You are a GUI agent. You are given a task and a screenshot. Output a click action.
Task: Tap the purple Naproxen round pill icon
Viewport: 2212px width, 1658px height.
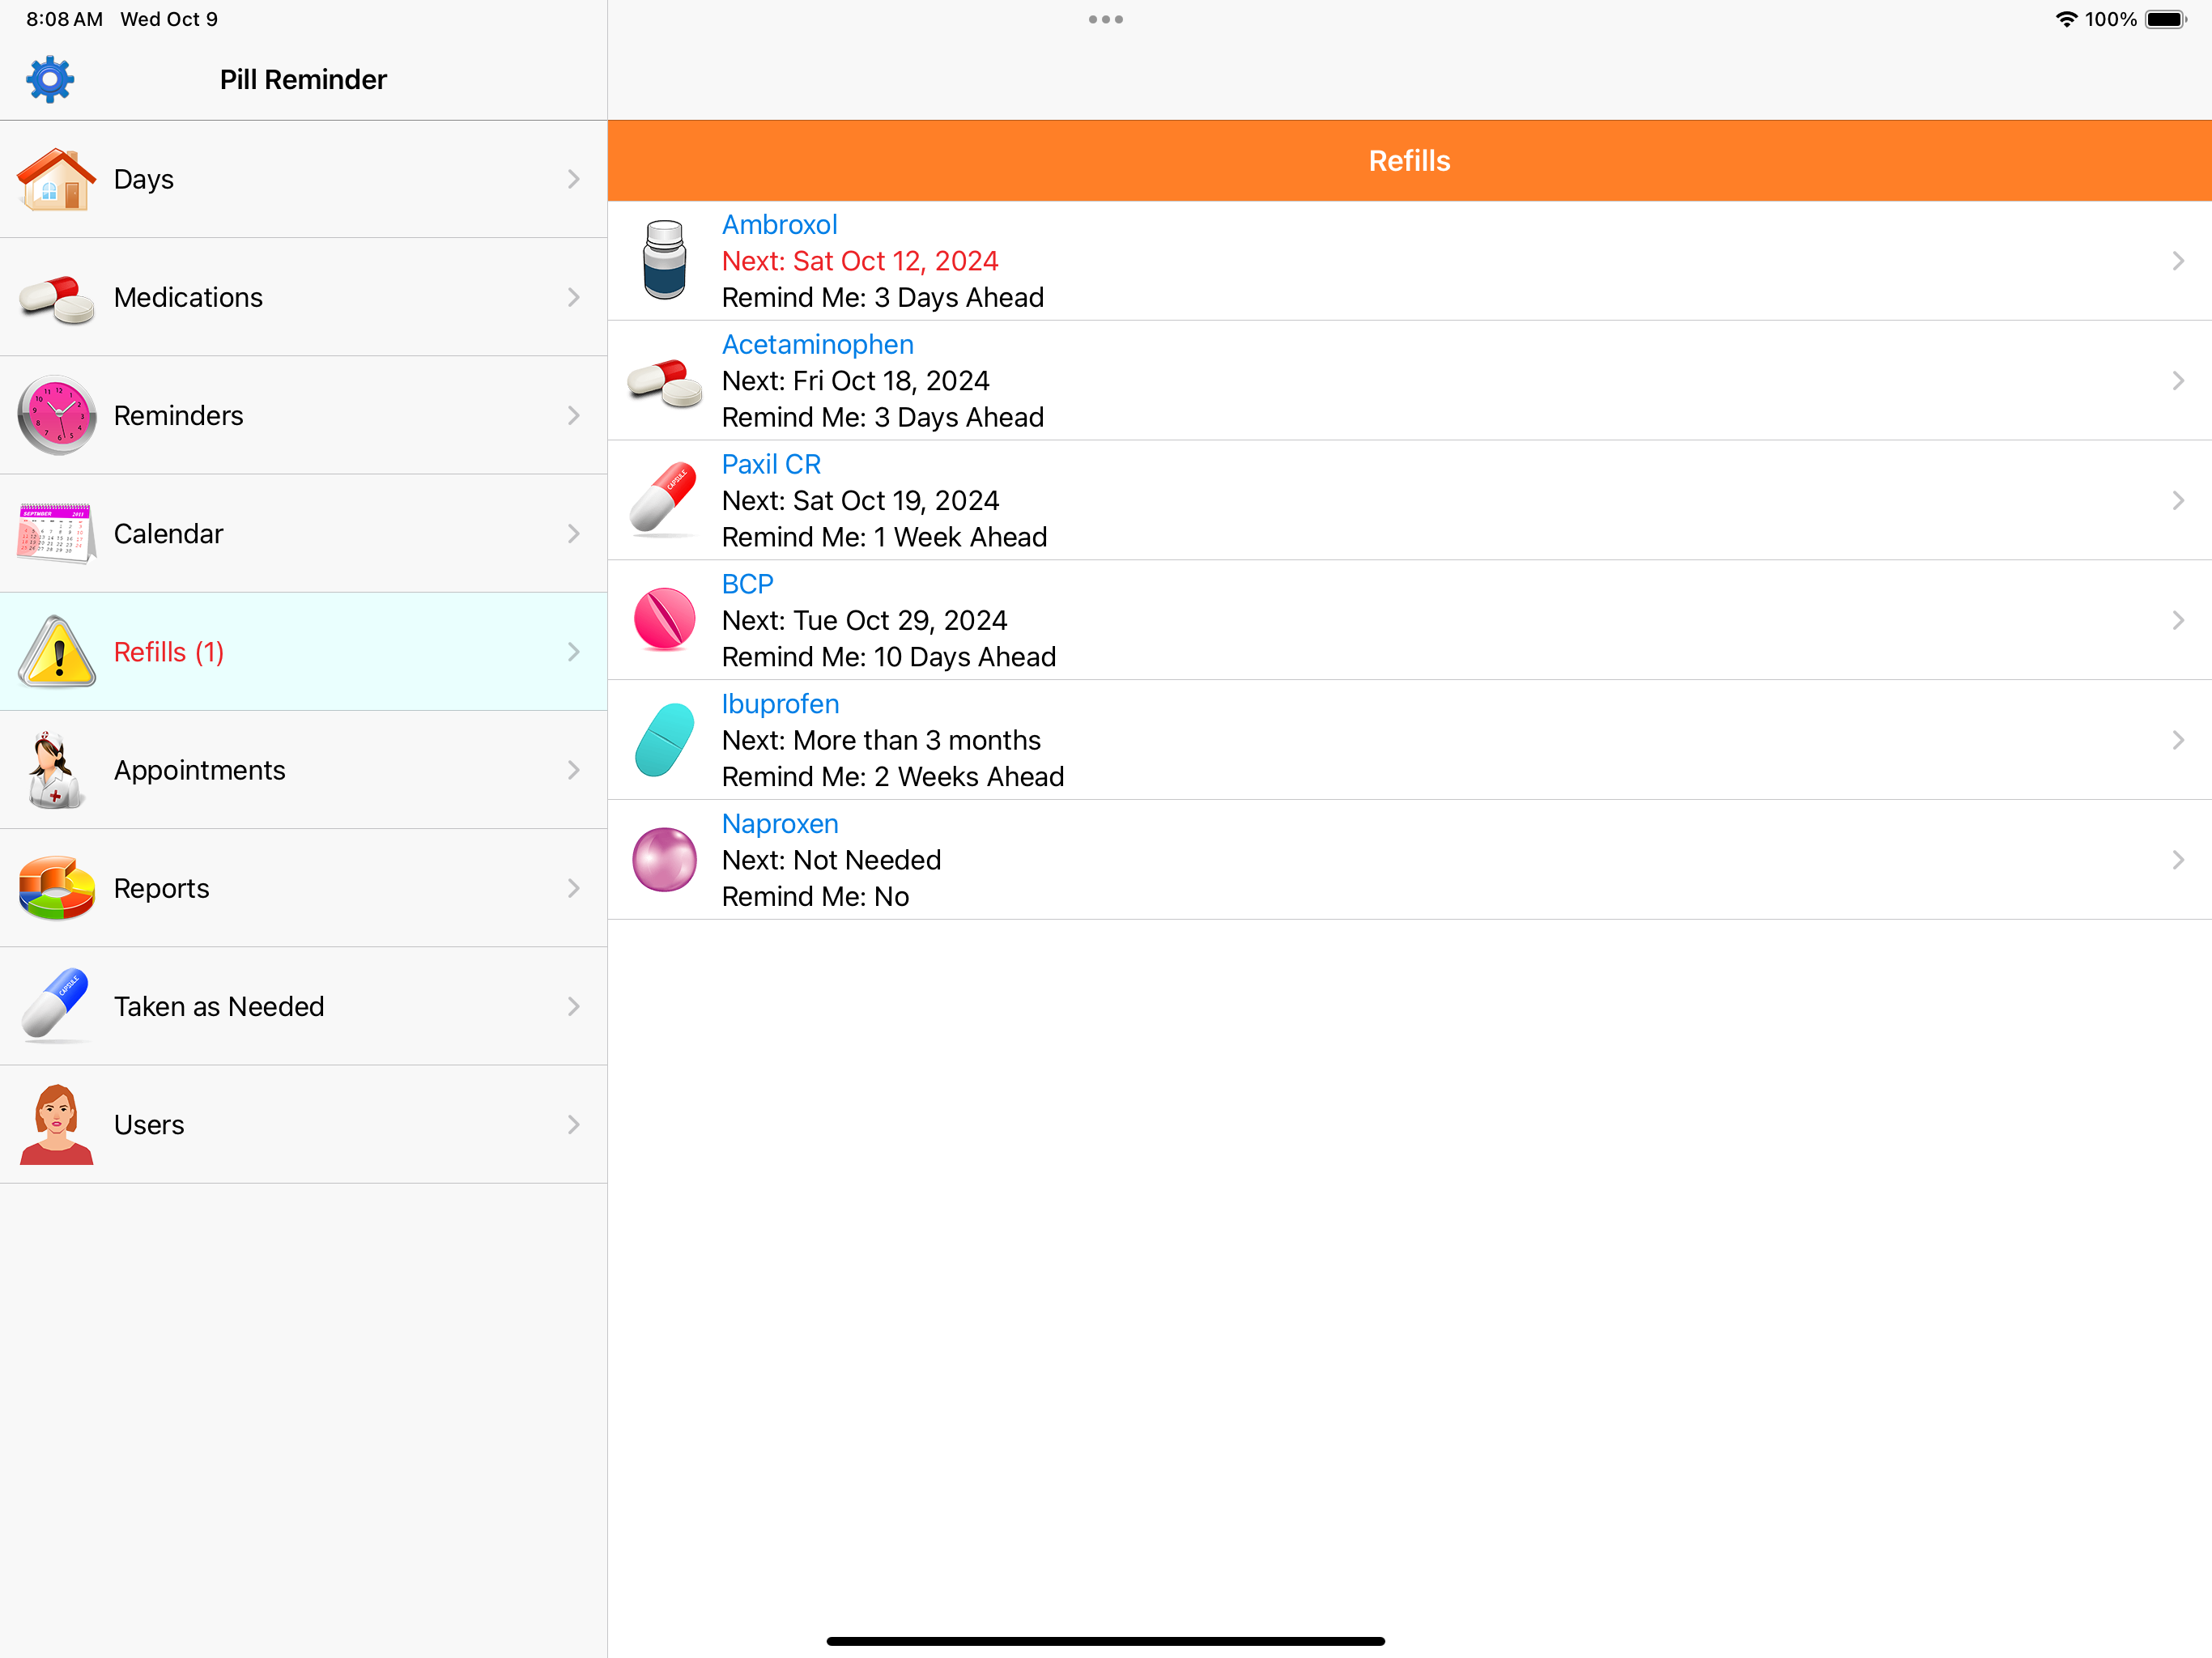664,859
